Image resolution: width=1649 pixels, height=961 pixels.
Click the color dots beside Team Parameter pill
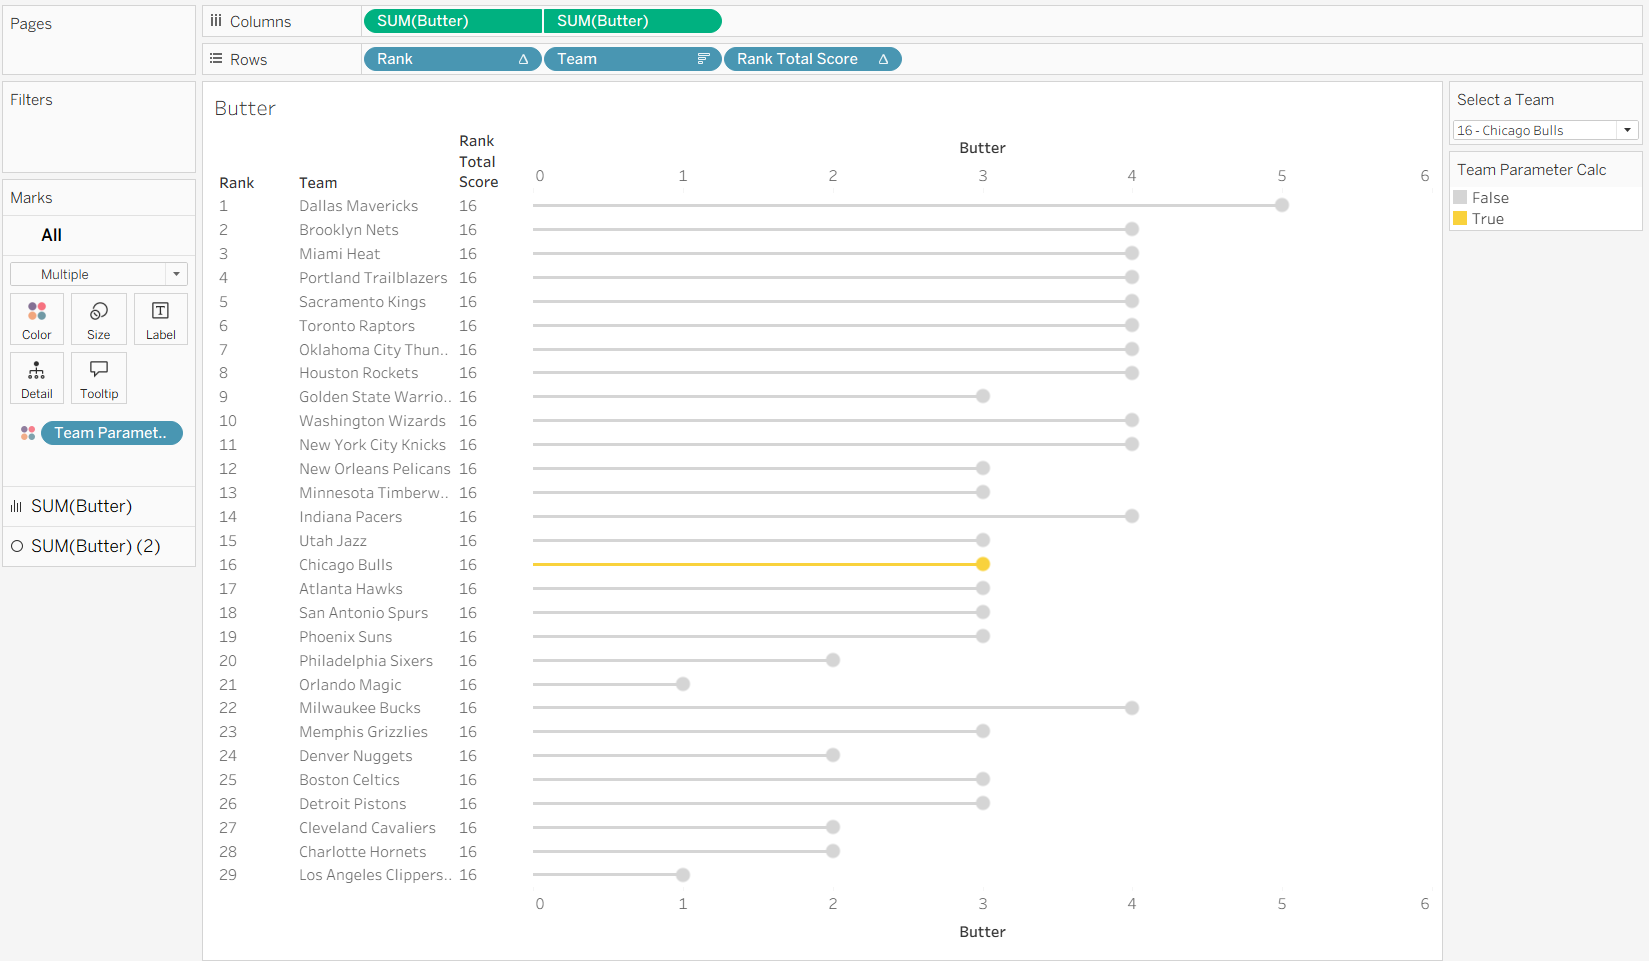point(28,433)
